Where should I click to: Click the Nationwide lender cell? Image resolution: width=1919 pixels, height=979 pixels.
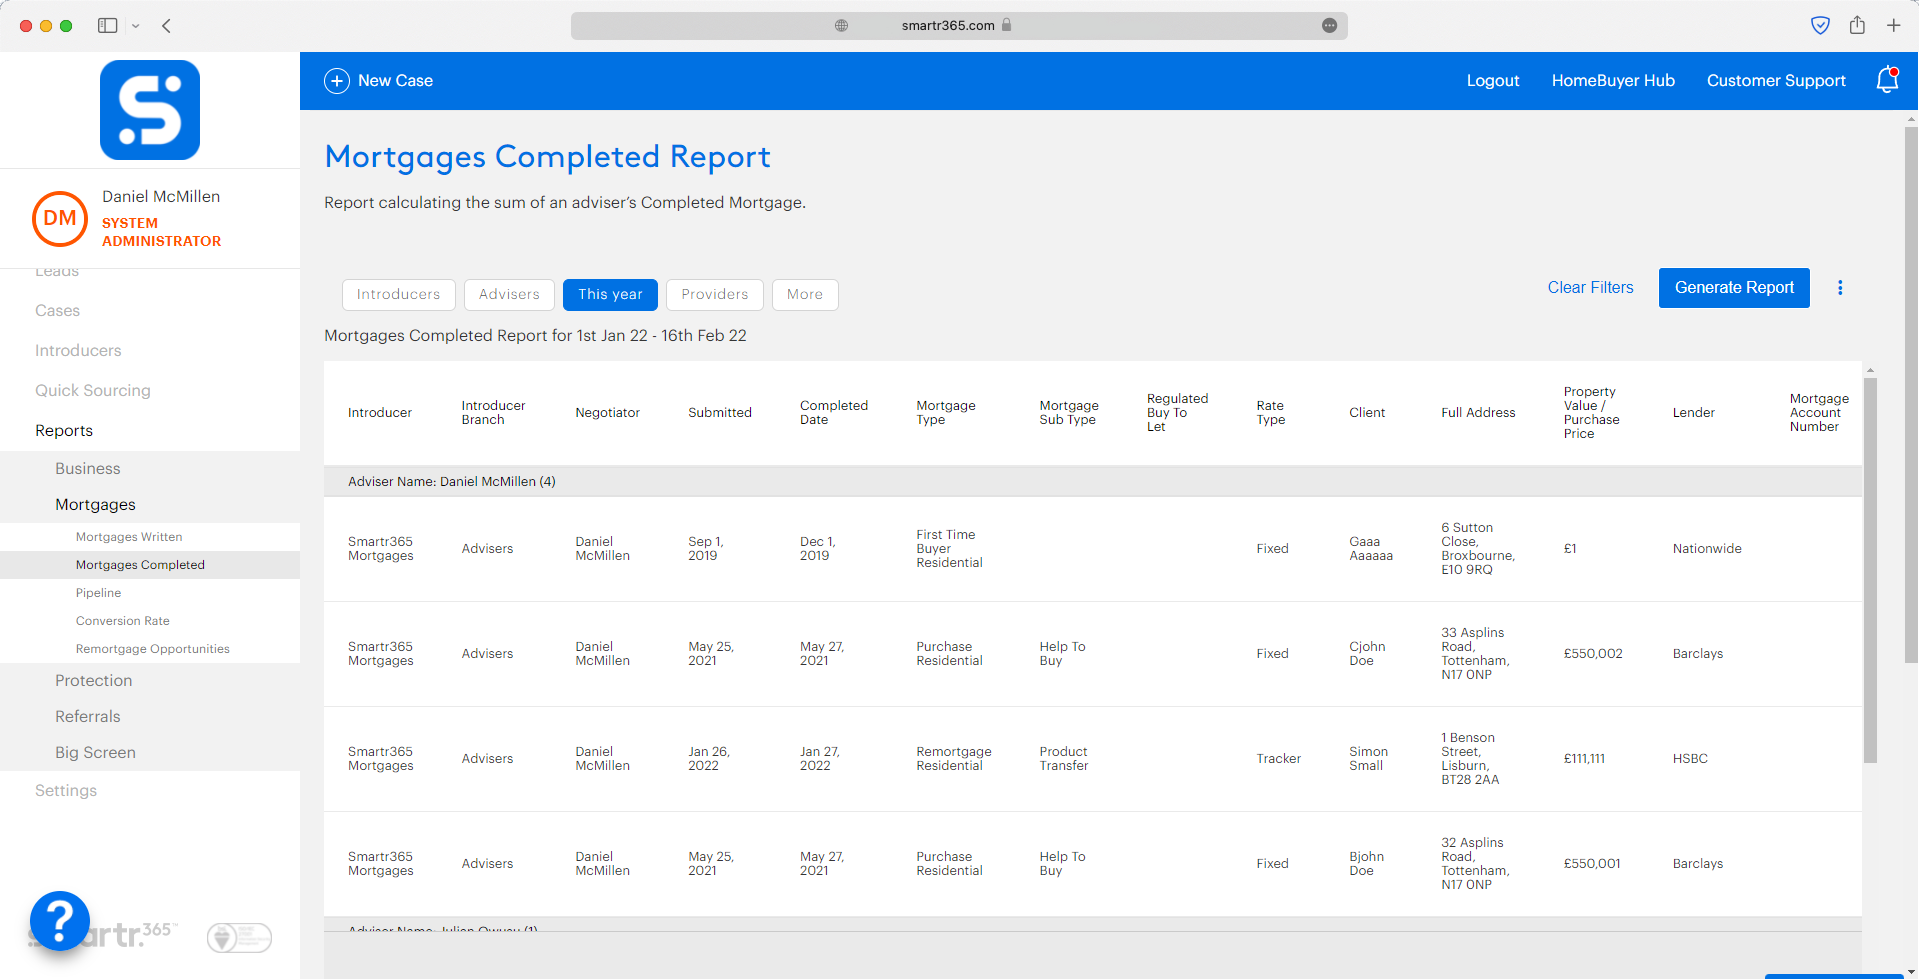tap(1707, 549)
